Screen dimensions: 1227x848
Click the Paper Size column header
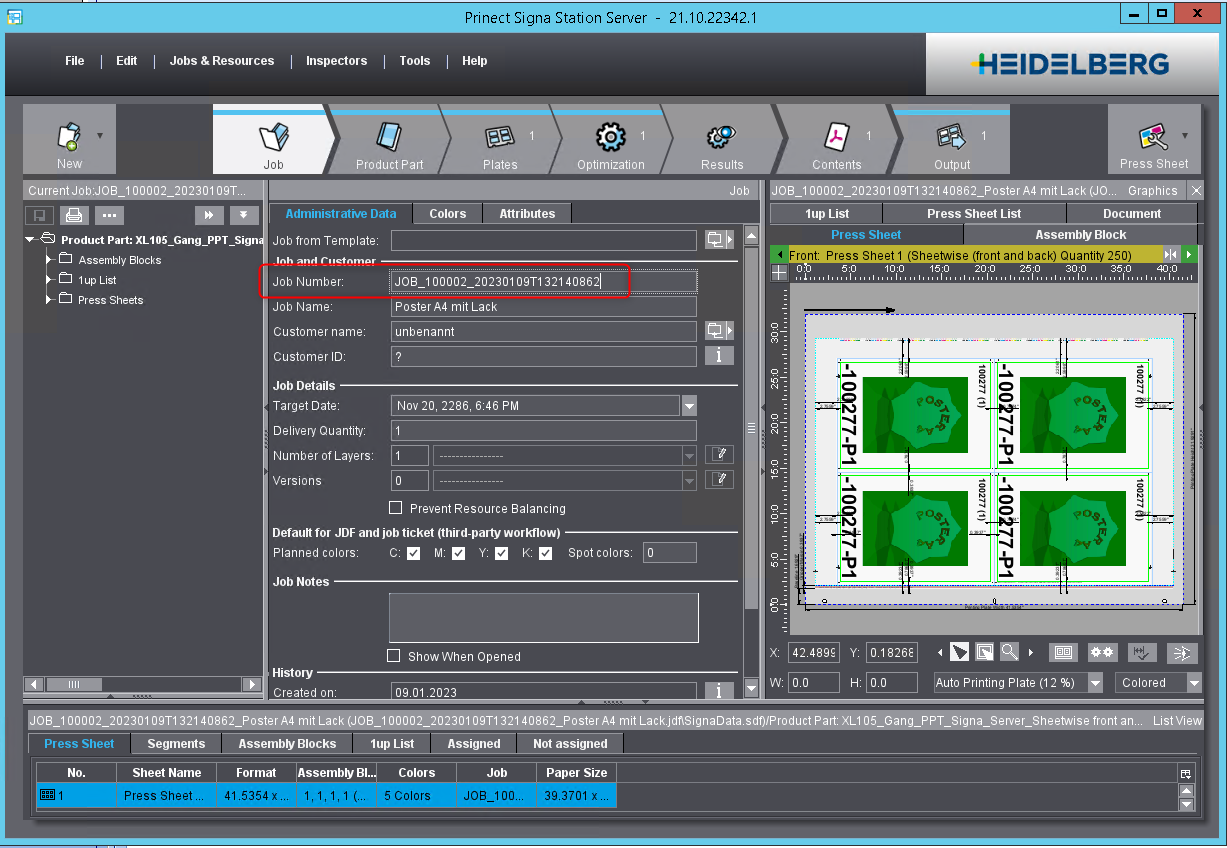(576, 772)
